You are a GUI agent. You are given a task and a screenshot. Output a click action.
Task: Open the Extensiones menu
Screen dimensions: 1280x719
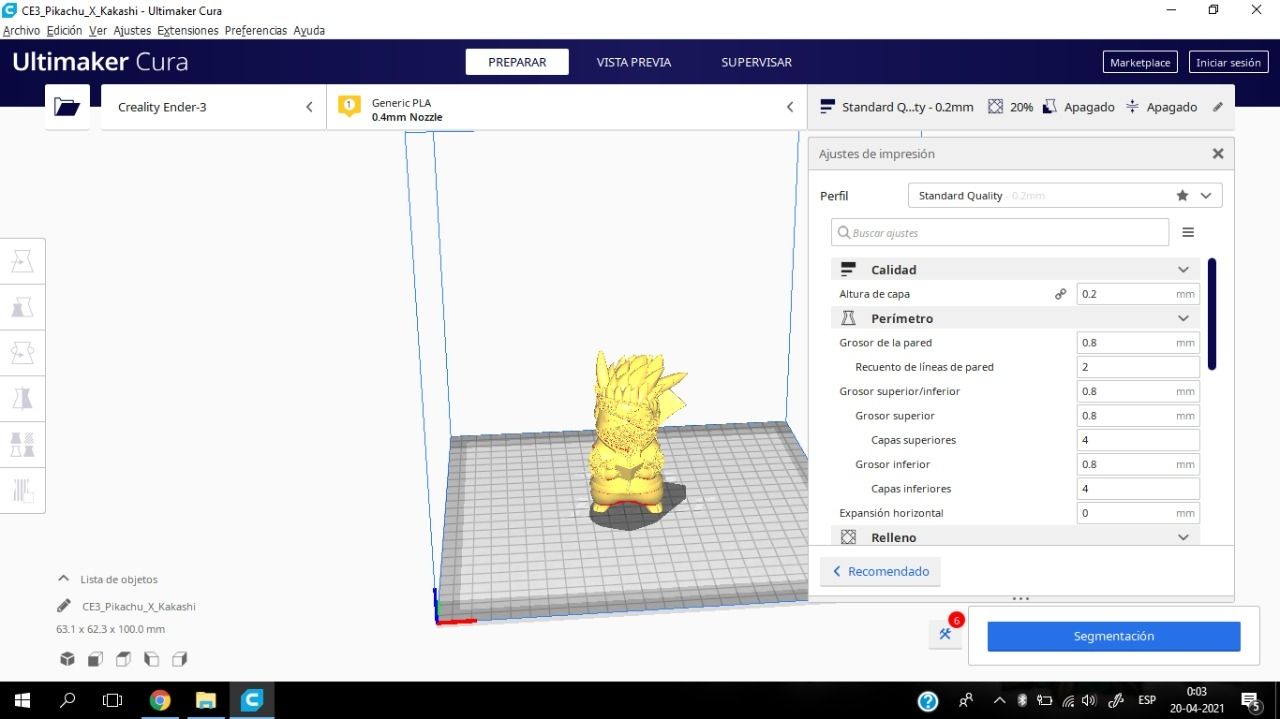(x=188, y=30)
